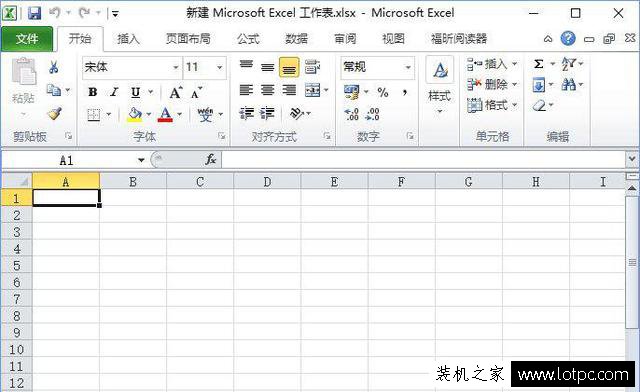
Task: Click the cell borders icon
Action: point(94,115)
